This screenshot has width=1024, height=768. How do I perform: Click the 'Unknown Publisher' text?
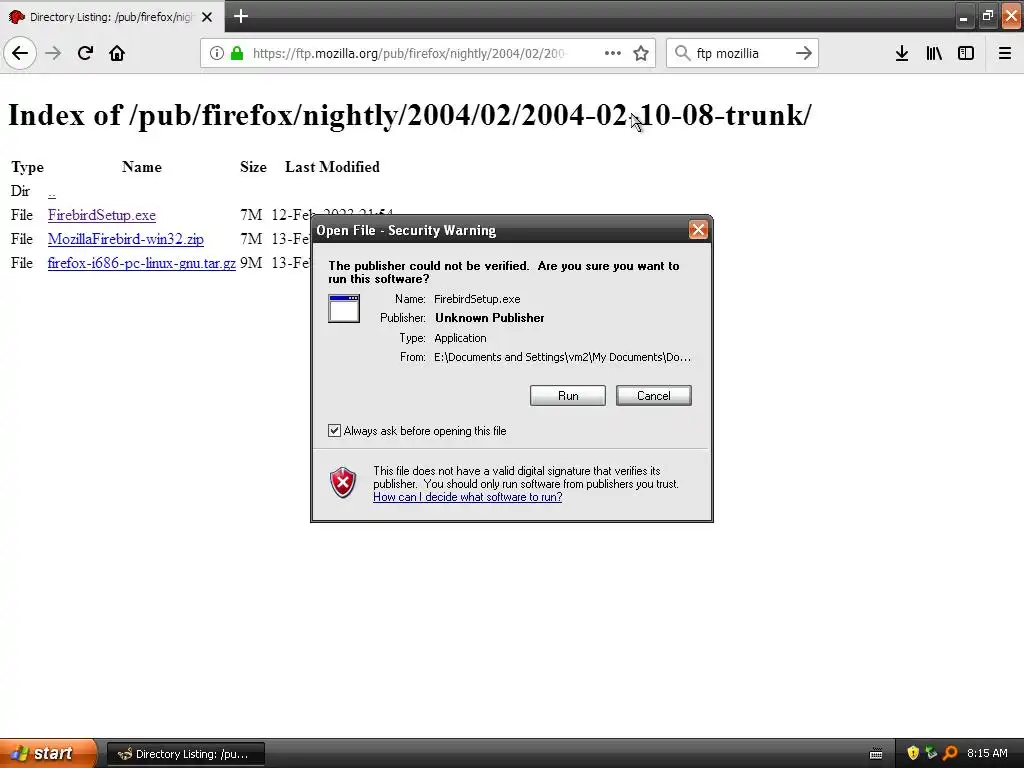[490, 318]
